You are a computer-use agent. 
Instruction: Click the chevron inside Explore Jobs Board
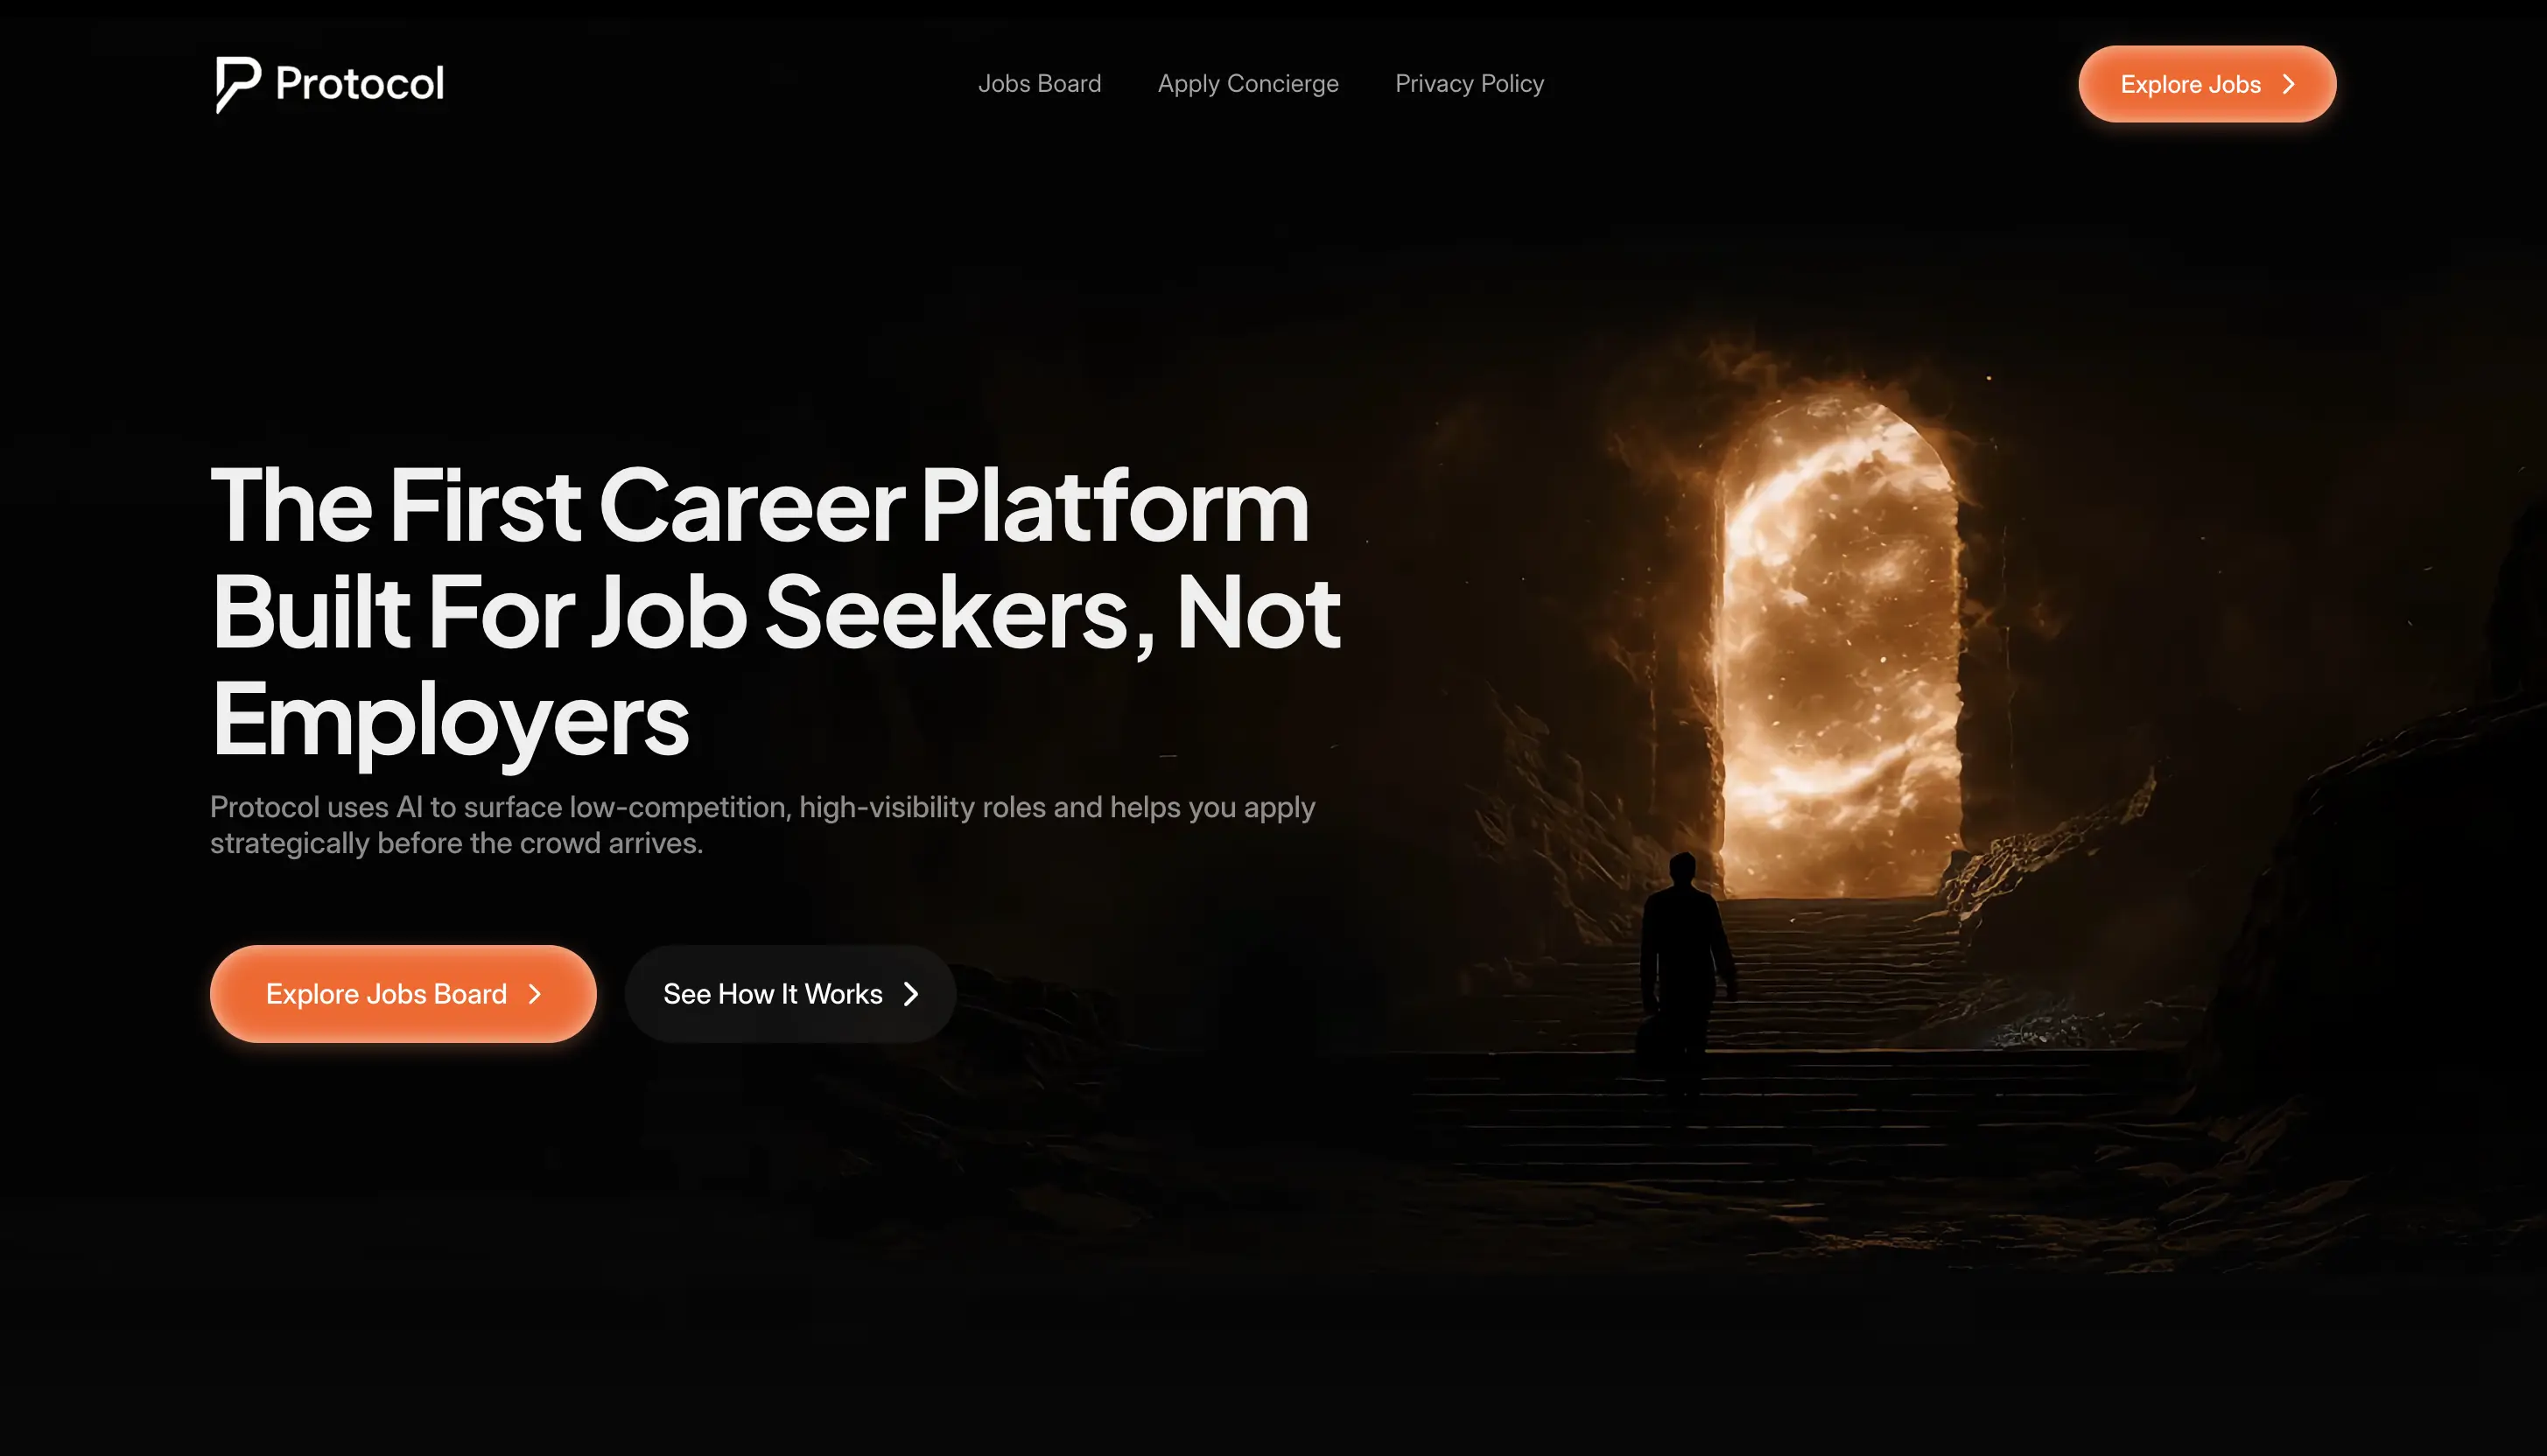[x=534, y=994]
